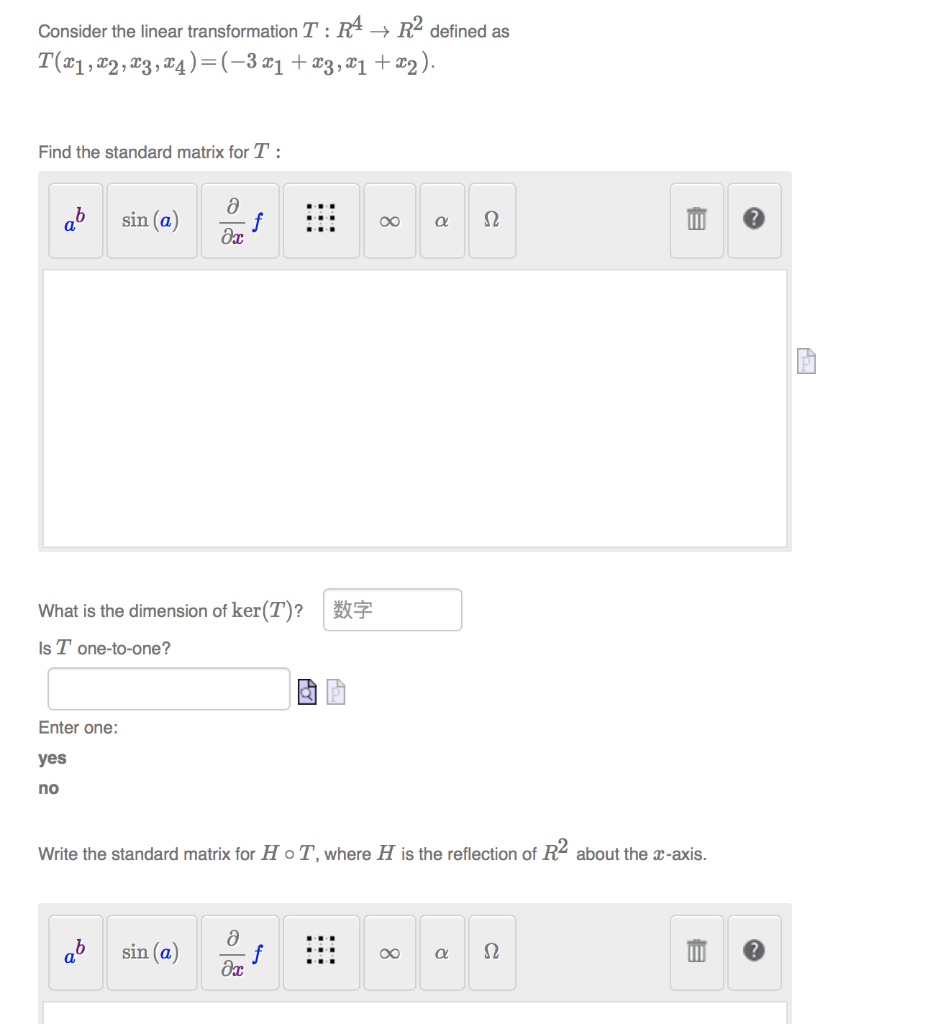Insert an exponent using the a^b icon

pyautogui.click(x=74, y=220)
